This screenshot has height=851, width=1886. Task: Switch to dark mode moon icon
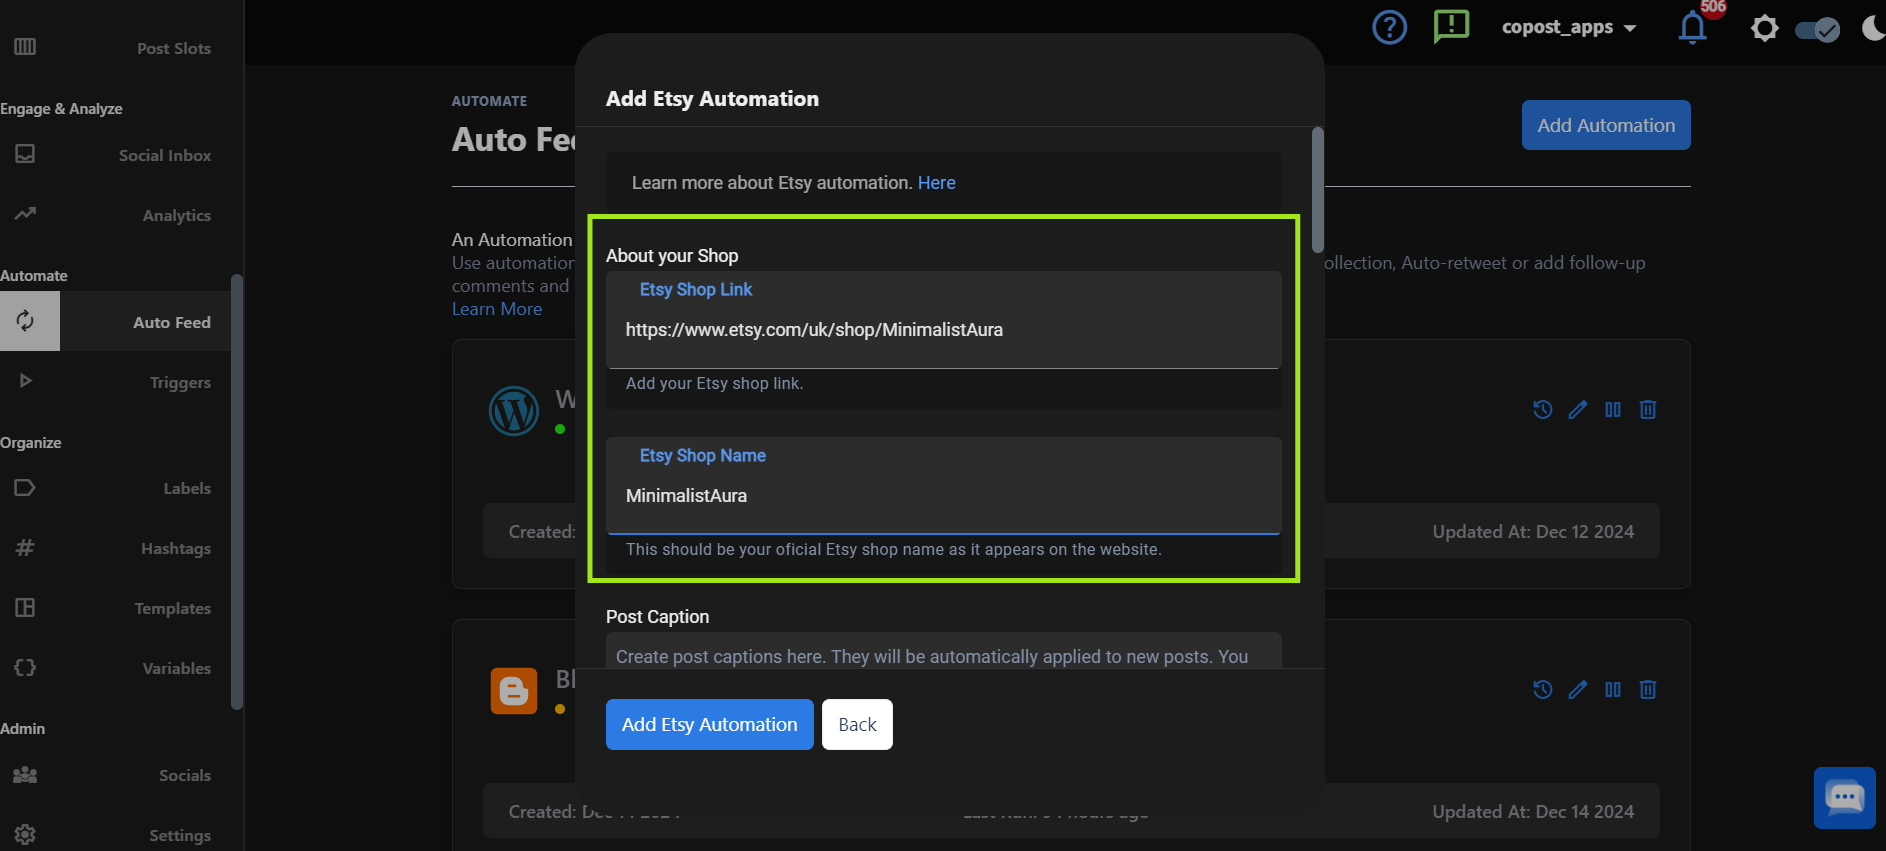pyautogui.click(x=1874, y=27)
